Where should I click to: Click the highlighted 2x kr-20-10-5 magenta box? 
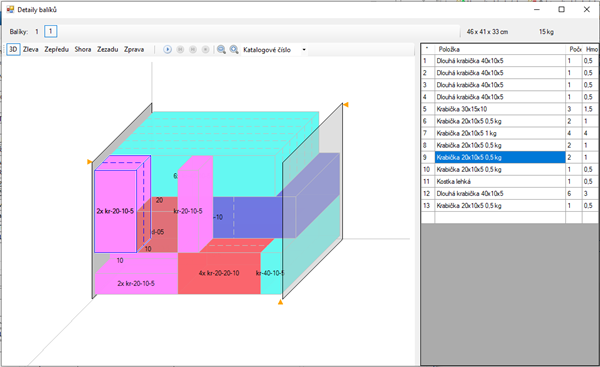point(116,211)
